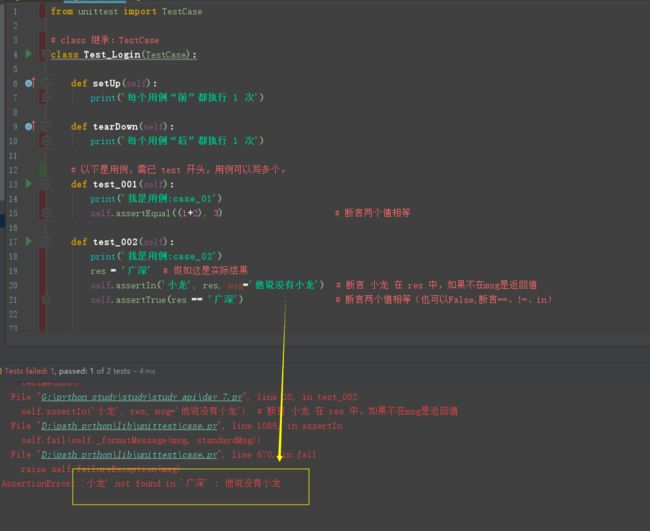Click the tests failed summary status

78,371
